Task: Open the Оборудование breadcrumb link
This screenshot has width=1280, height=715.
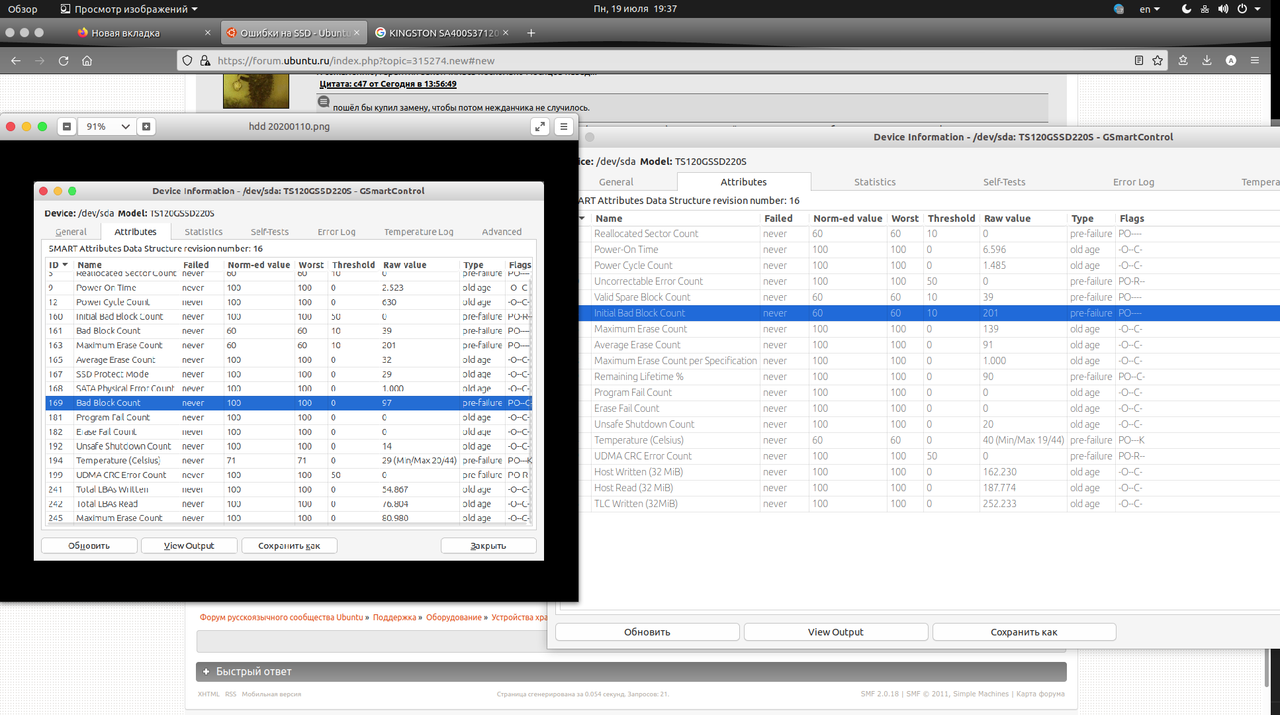Action: tap(454, 618)
